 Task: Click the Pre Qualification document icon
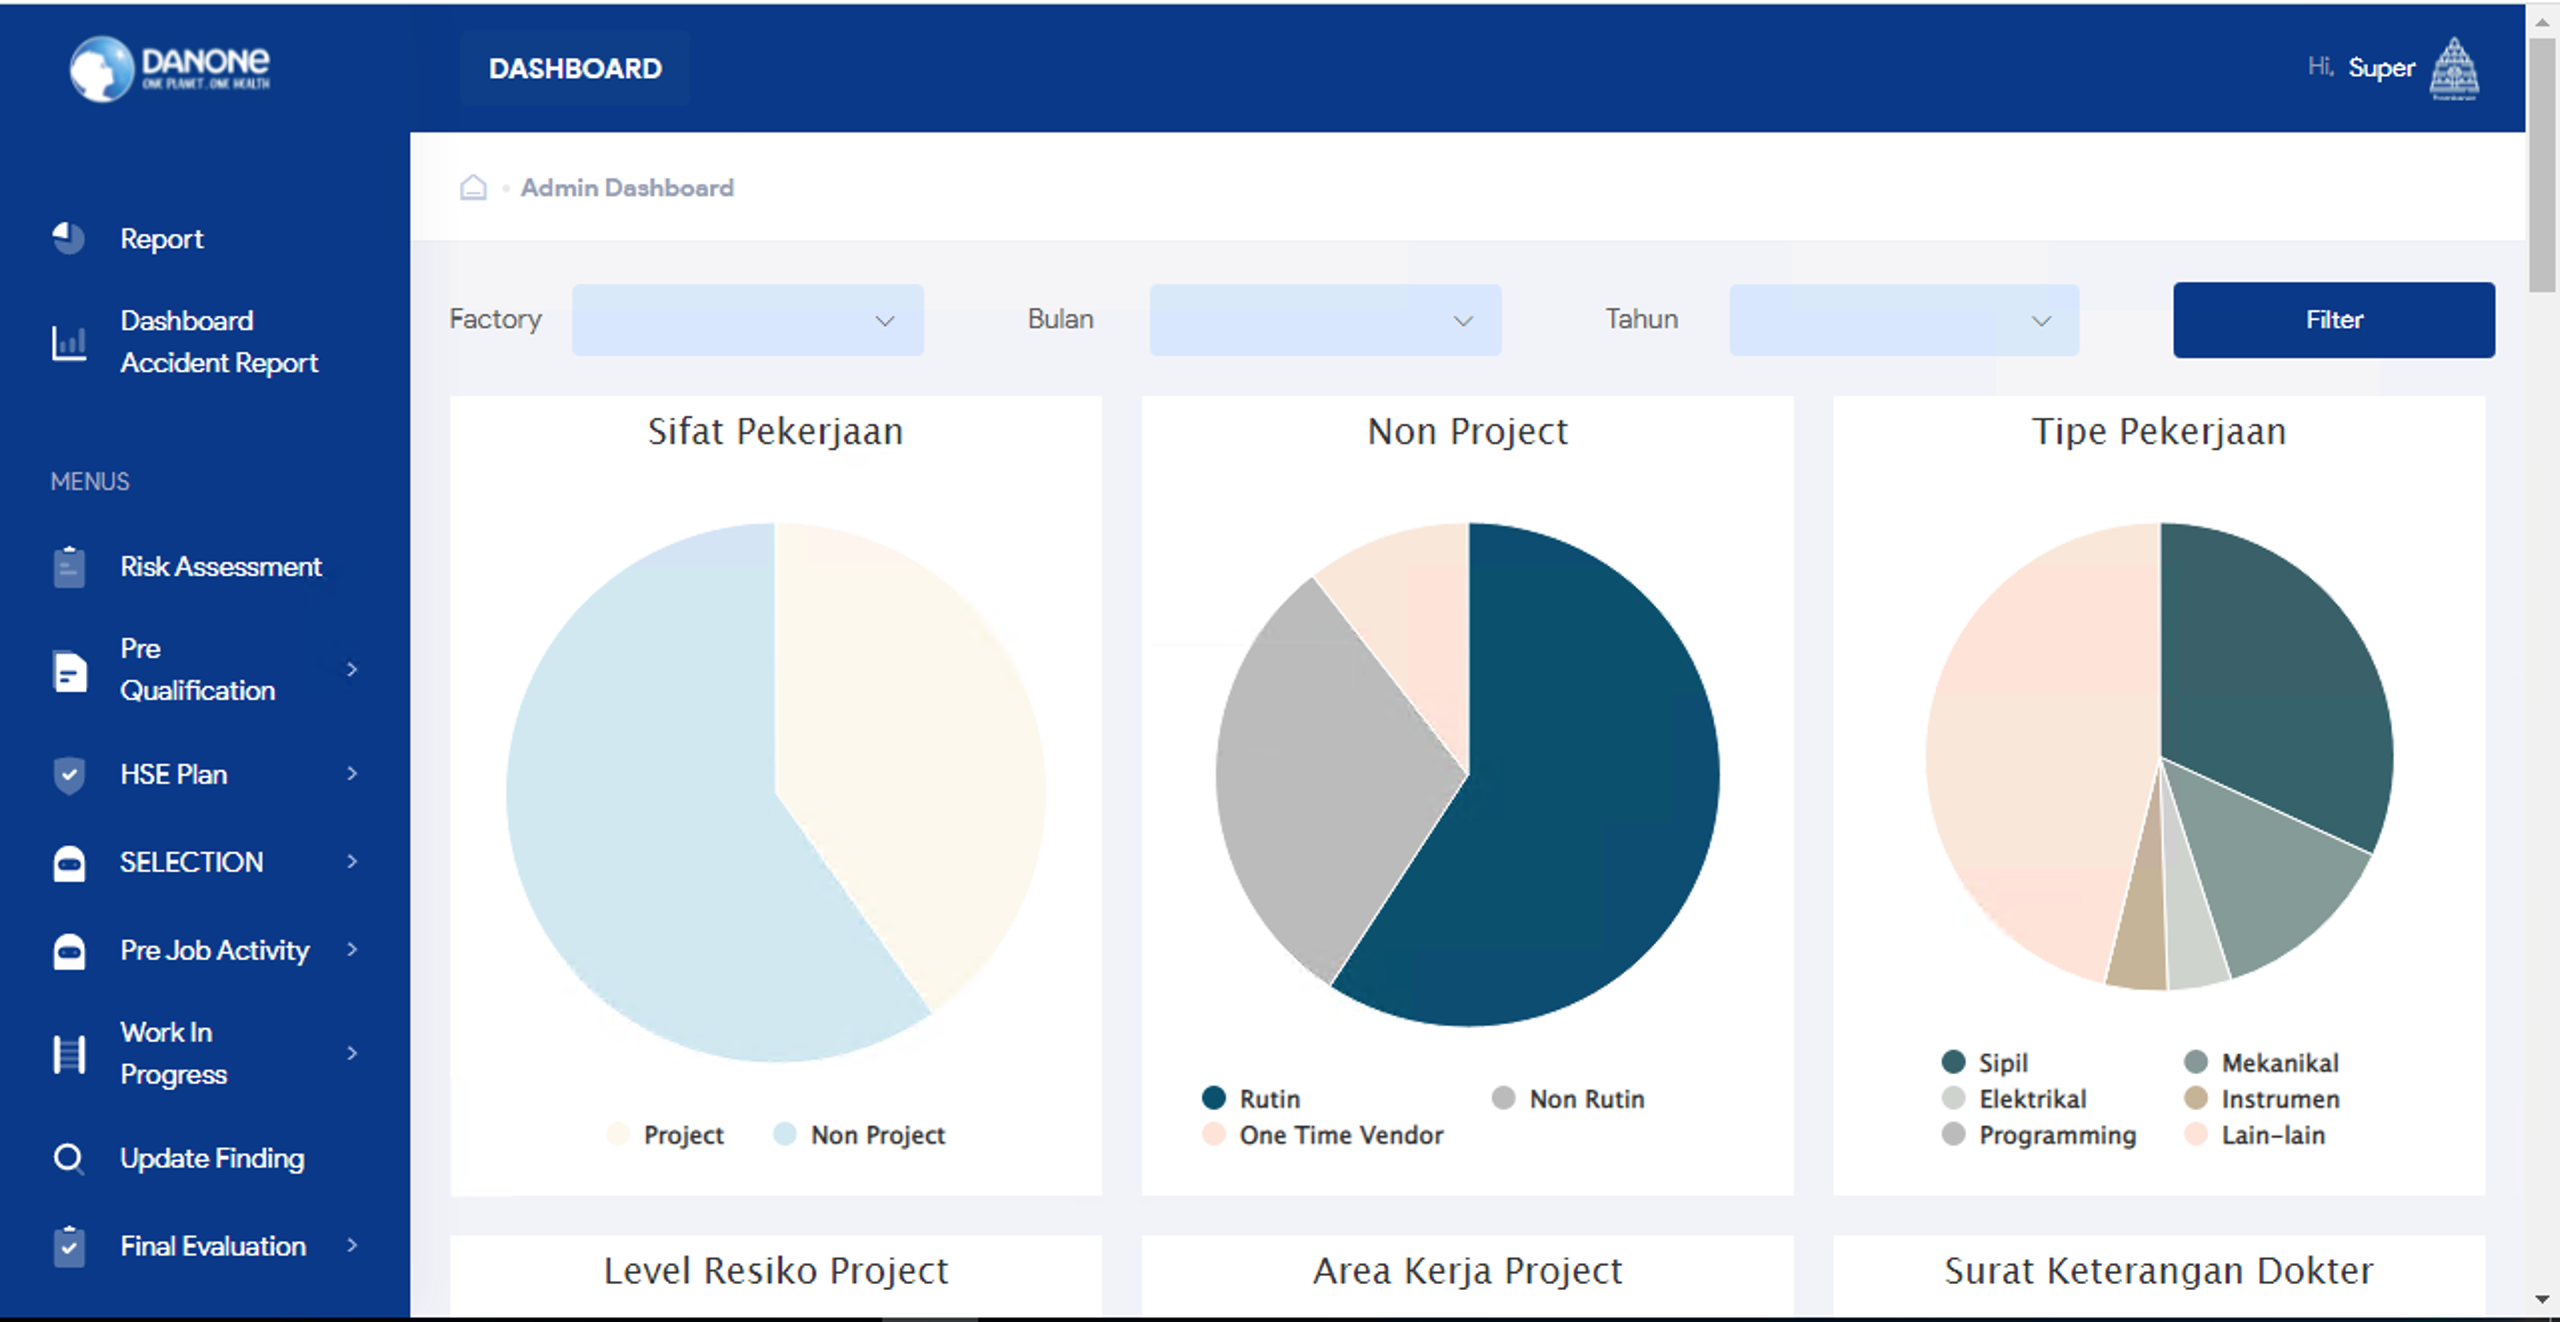[x=69, y=670]
